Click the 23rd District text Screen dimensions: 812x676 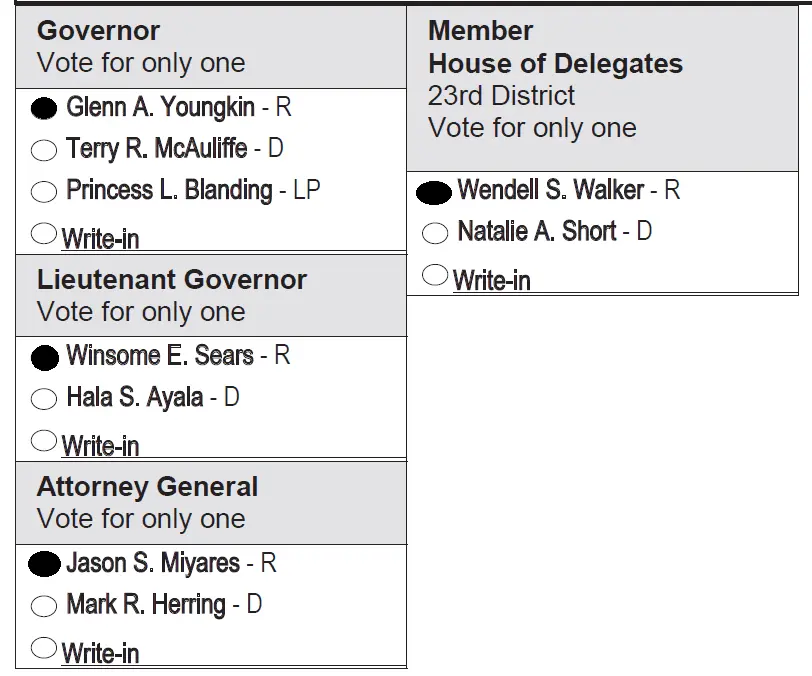coord(501,96)
